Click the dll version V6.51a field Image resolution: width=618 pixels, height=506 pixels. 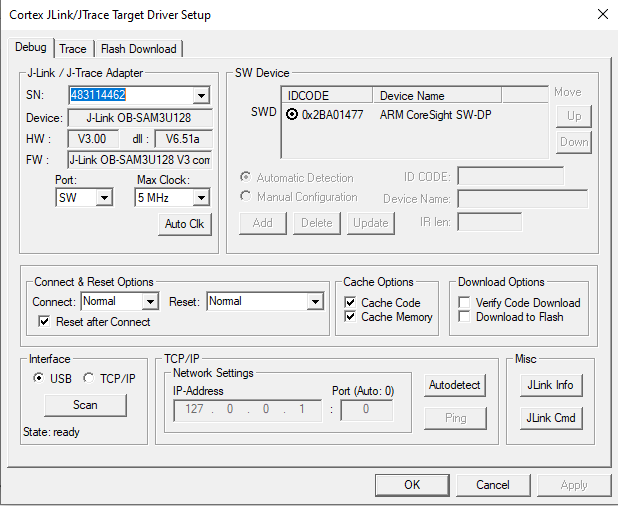(x=183, y=139)
